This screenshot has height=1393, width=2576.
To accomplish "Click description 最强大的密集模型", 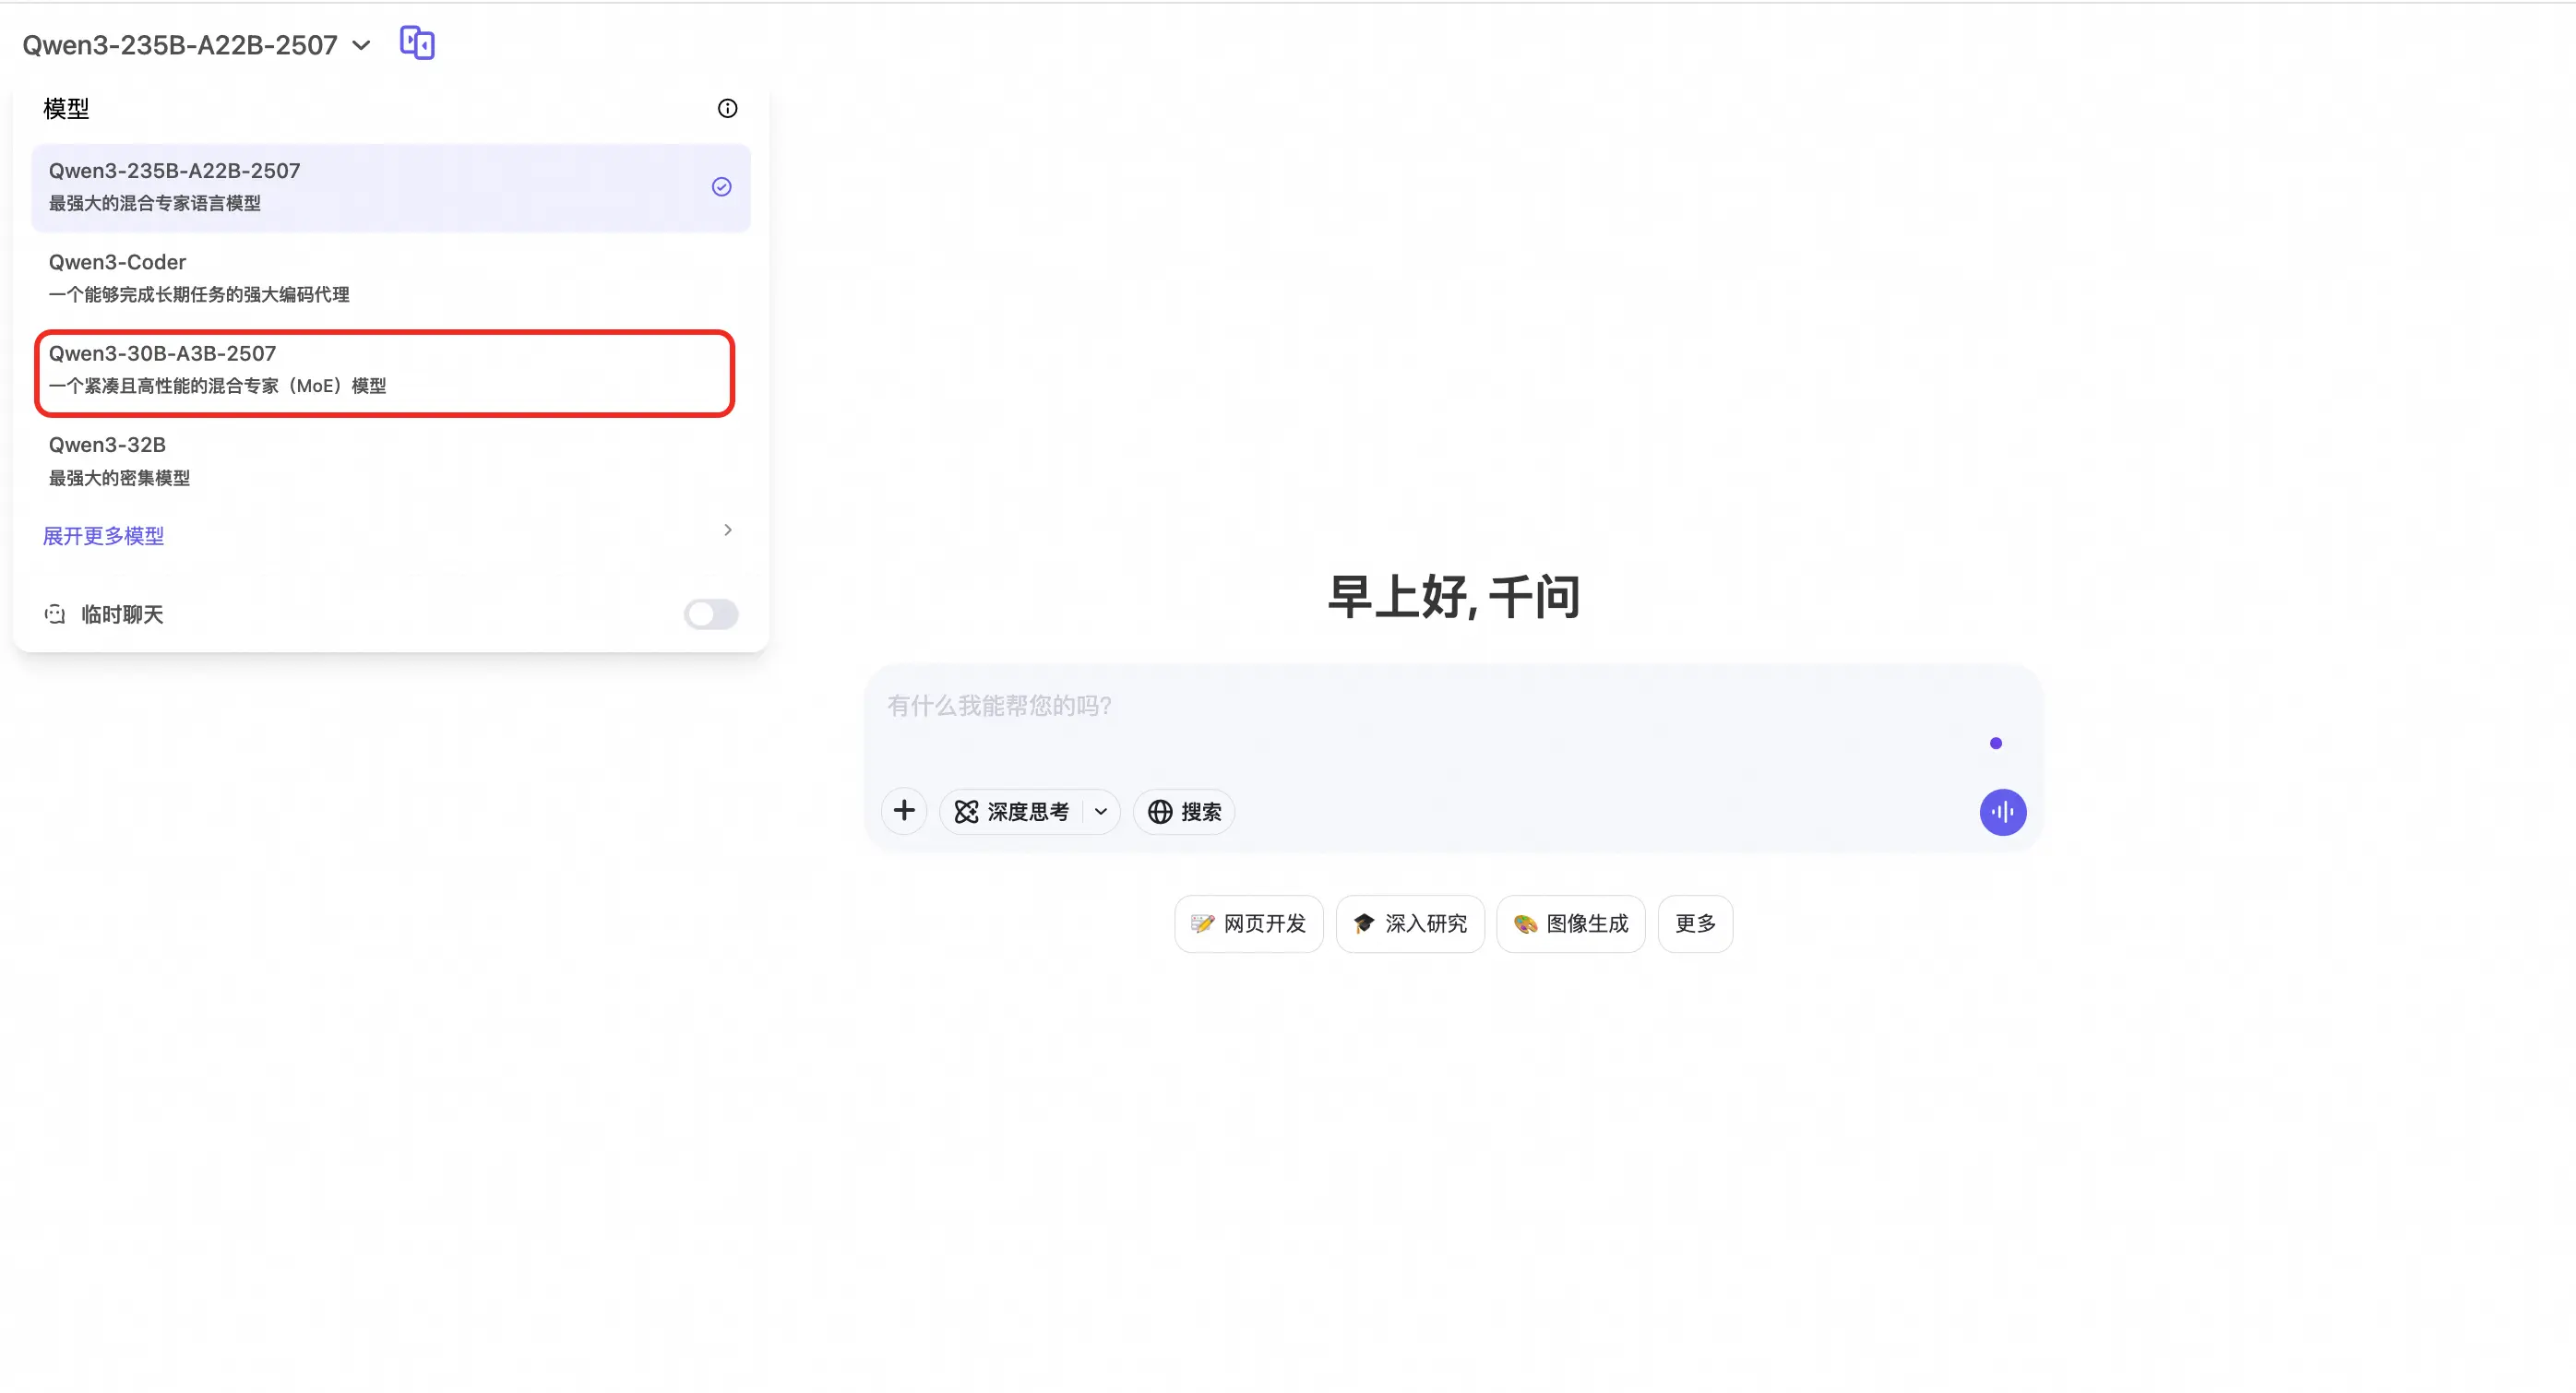I will coord(119,477).
